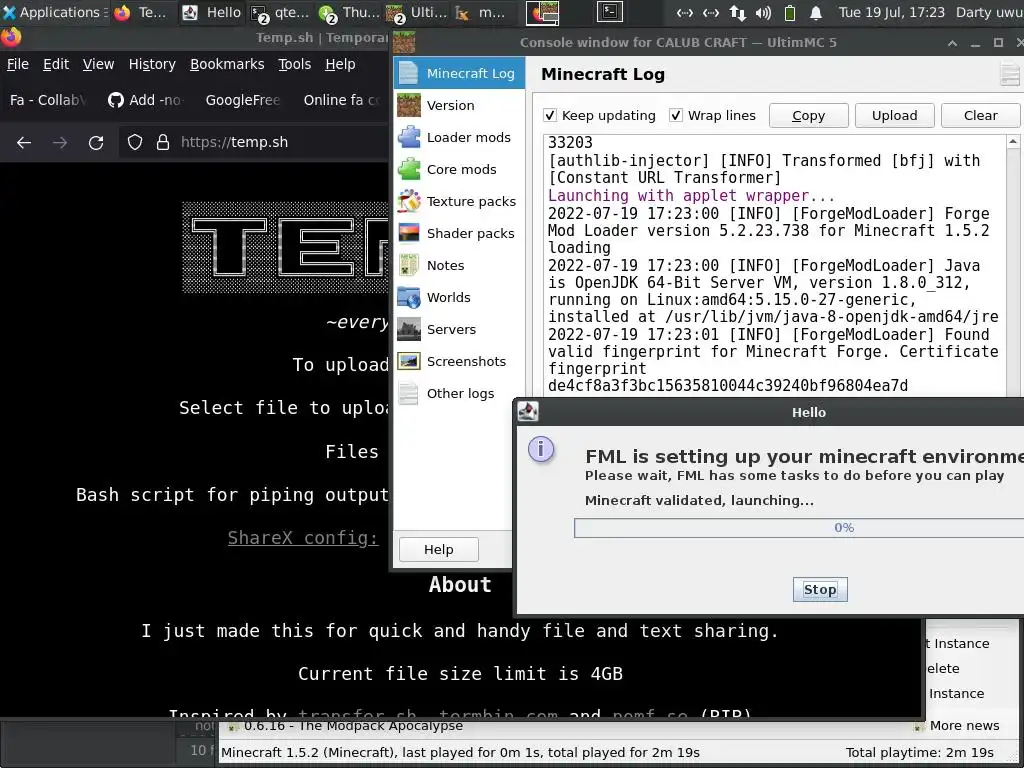Switch to the qte... terminal taskbar item
Screen dimensions: 1024x768
[281, 12]
